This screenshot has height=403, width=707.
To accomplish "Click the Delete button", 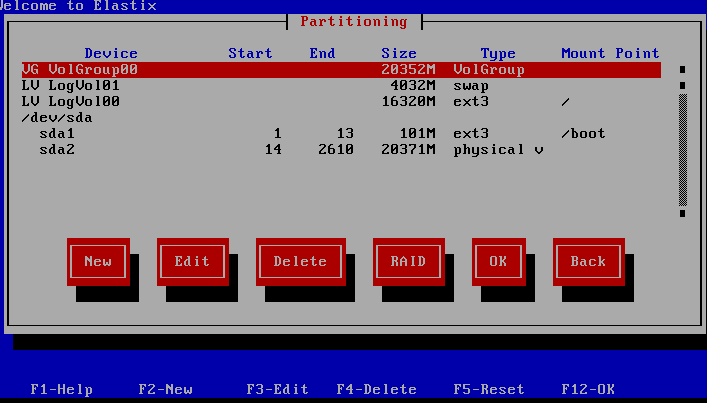I will [301, 261].
